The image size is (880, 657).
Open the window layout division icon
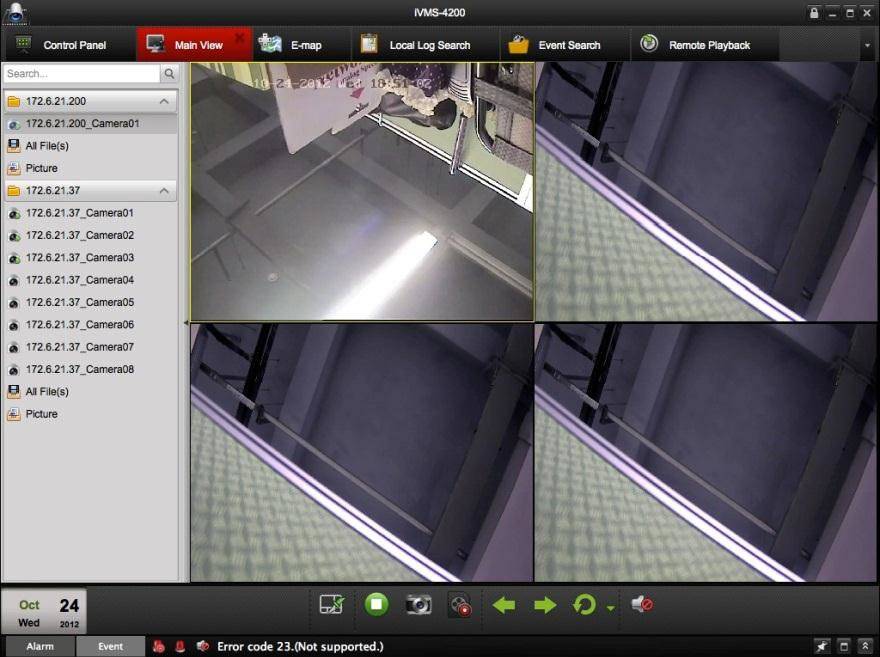pos(332,604)
